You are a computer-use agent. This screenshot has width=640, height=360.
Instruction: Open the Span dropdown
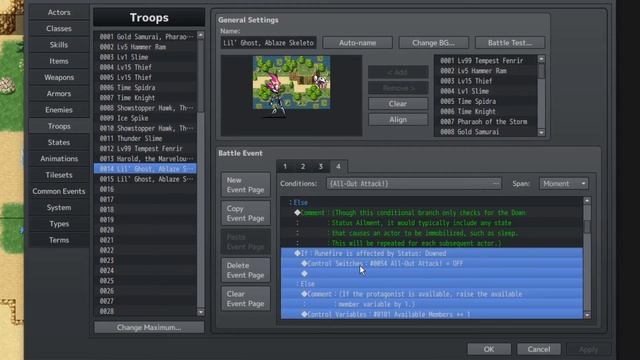(564, 184)
